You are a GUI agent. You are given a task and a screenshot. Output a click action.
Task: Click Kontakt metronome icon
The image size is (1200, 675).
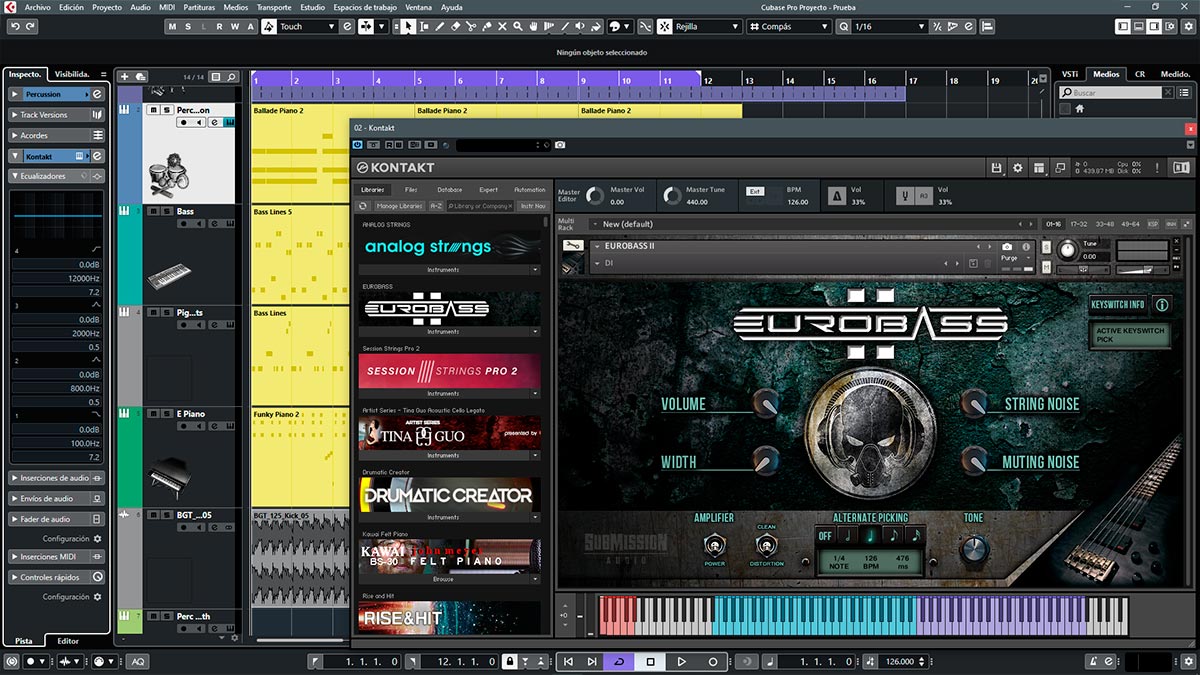pyautogui.click(x=838, y=195)
